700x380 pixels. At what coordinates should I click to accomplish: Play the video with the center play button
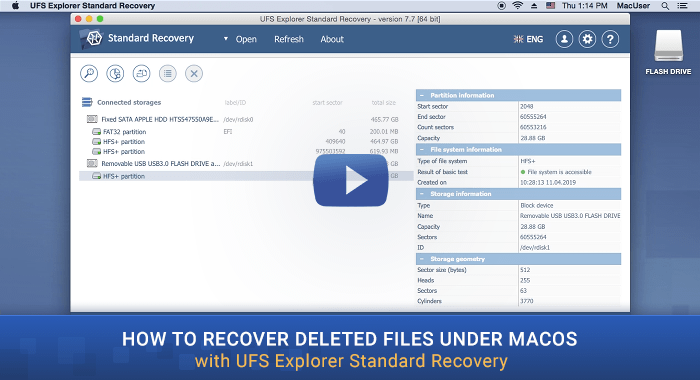pyautogui.click(x=350, y=180)
